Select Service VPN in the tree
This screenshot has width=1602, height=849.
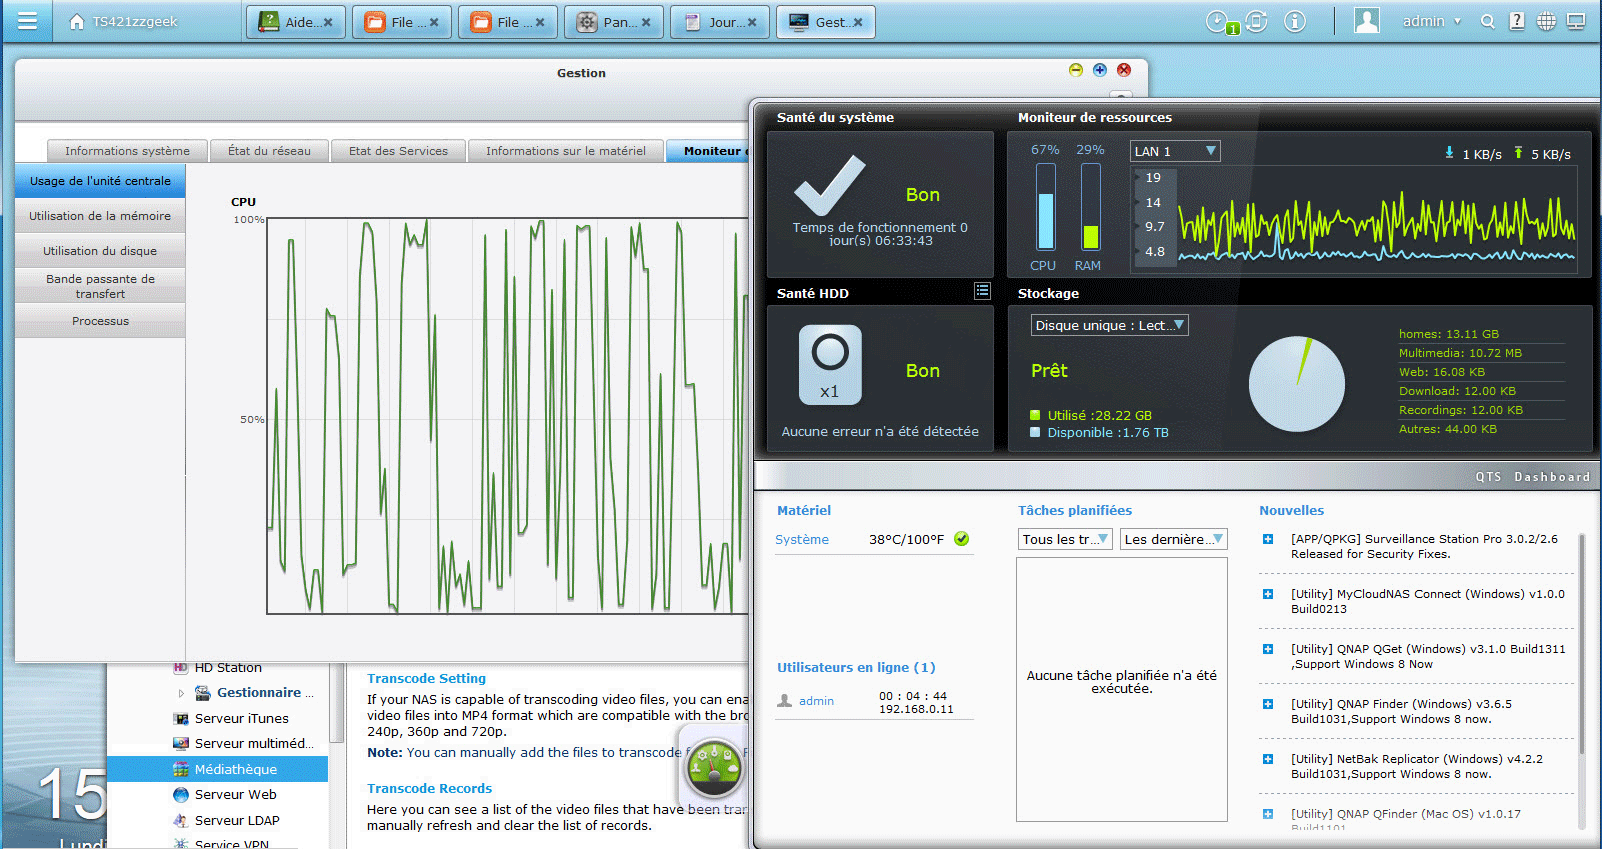point(231,844)
